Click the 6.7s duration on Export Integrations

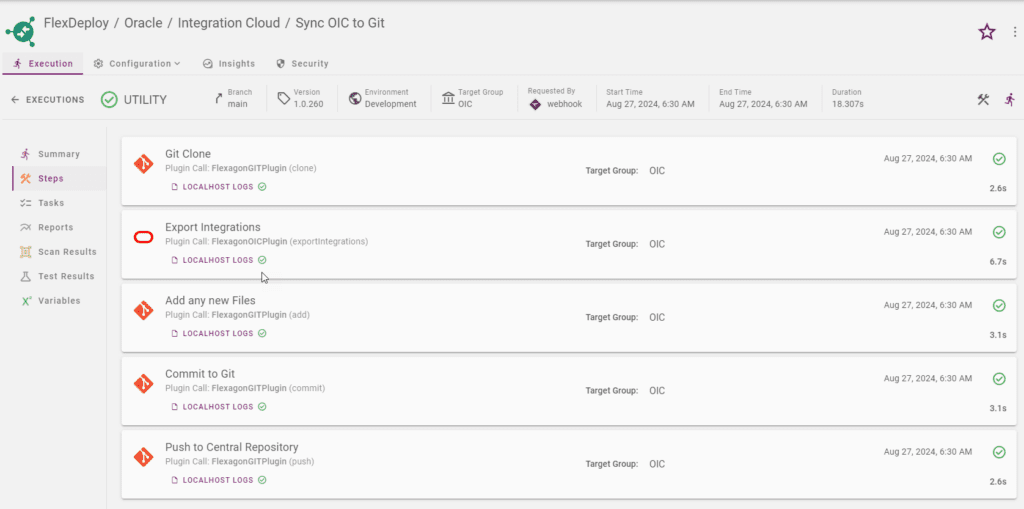pyautogui.click(x=998, y=261)
